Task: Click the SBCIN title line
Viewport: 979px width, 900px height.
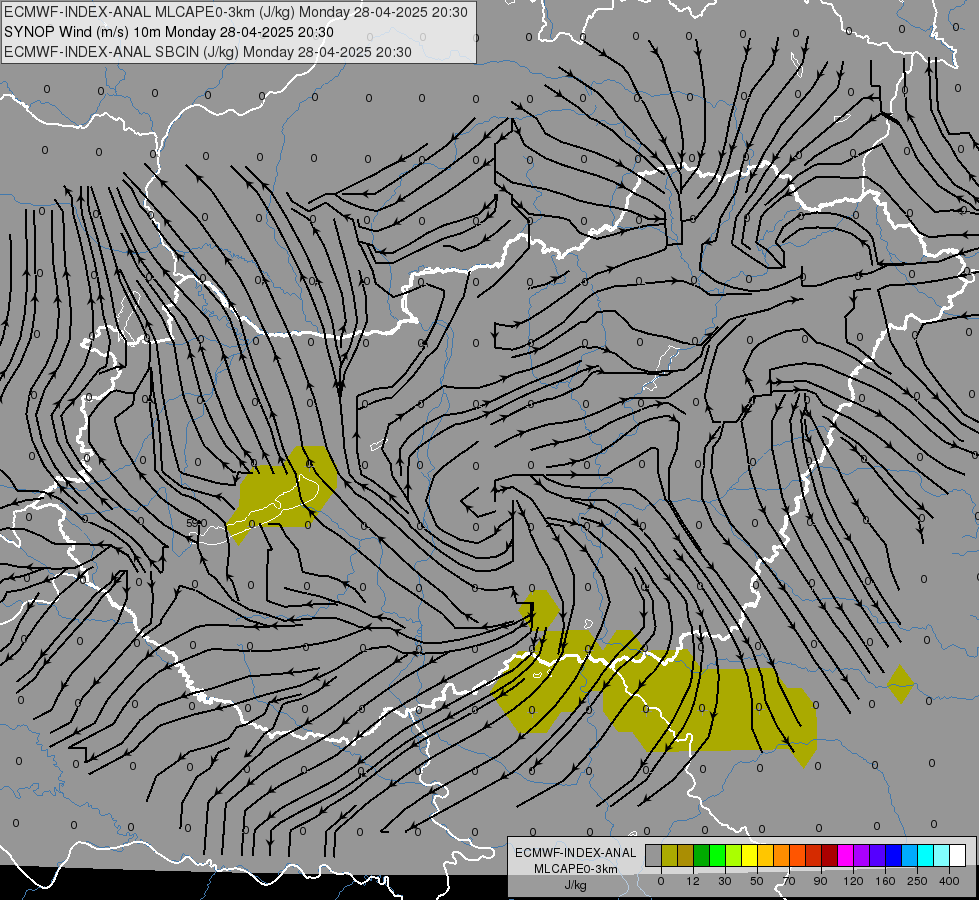Action: [x=208, y=52]
